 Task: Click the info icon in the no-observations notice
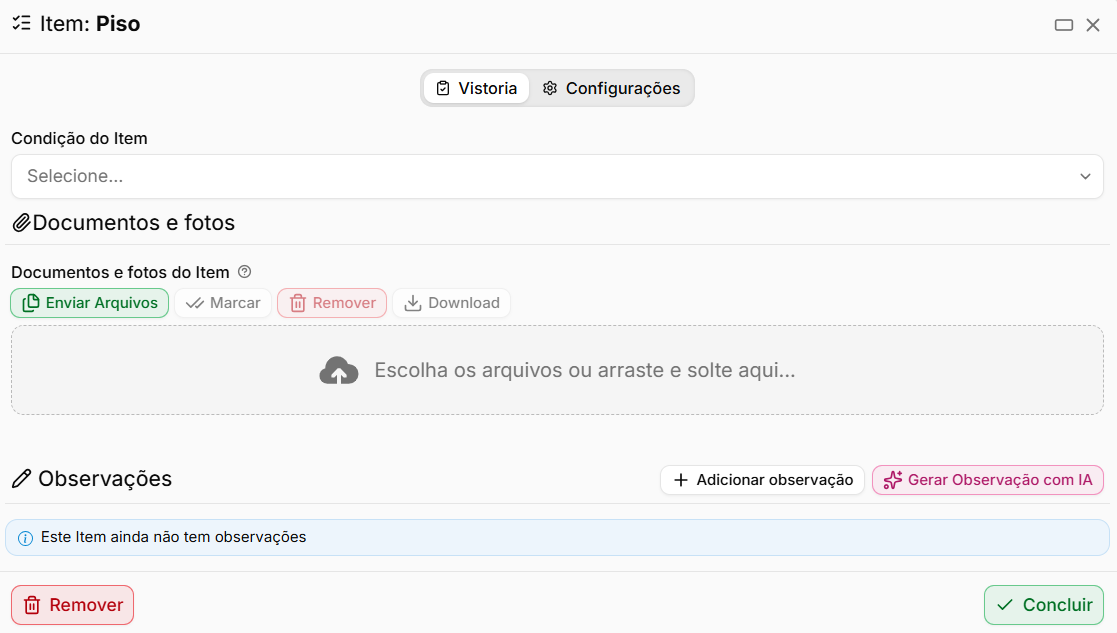[25, 538]
